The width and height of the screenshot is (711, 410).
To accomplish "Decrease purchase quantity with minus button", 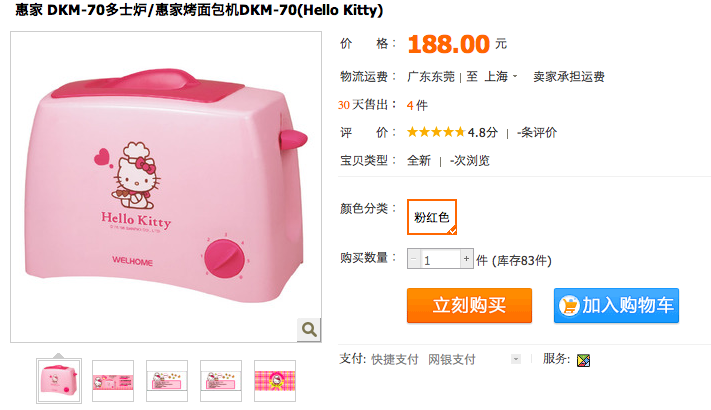I will [414, 259].
